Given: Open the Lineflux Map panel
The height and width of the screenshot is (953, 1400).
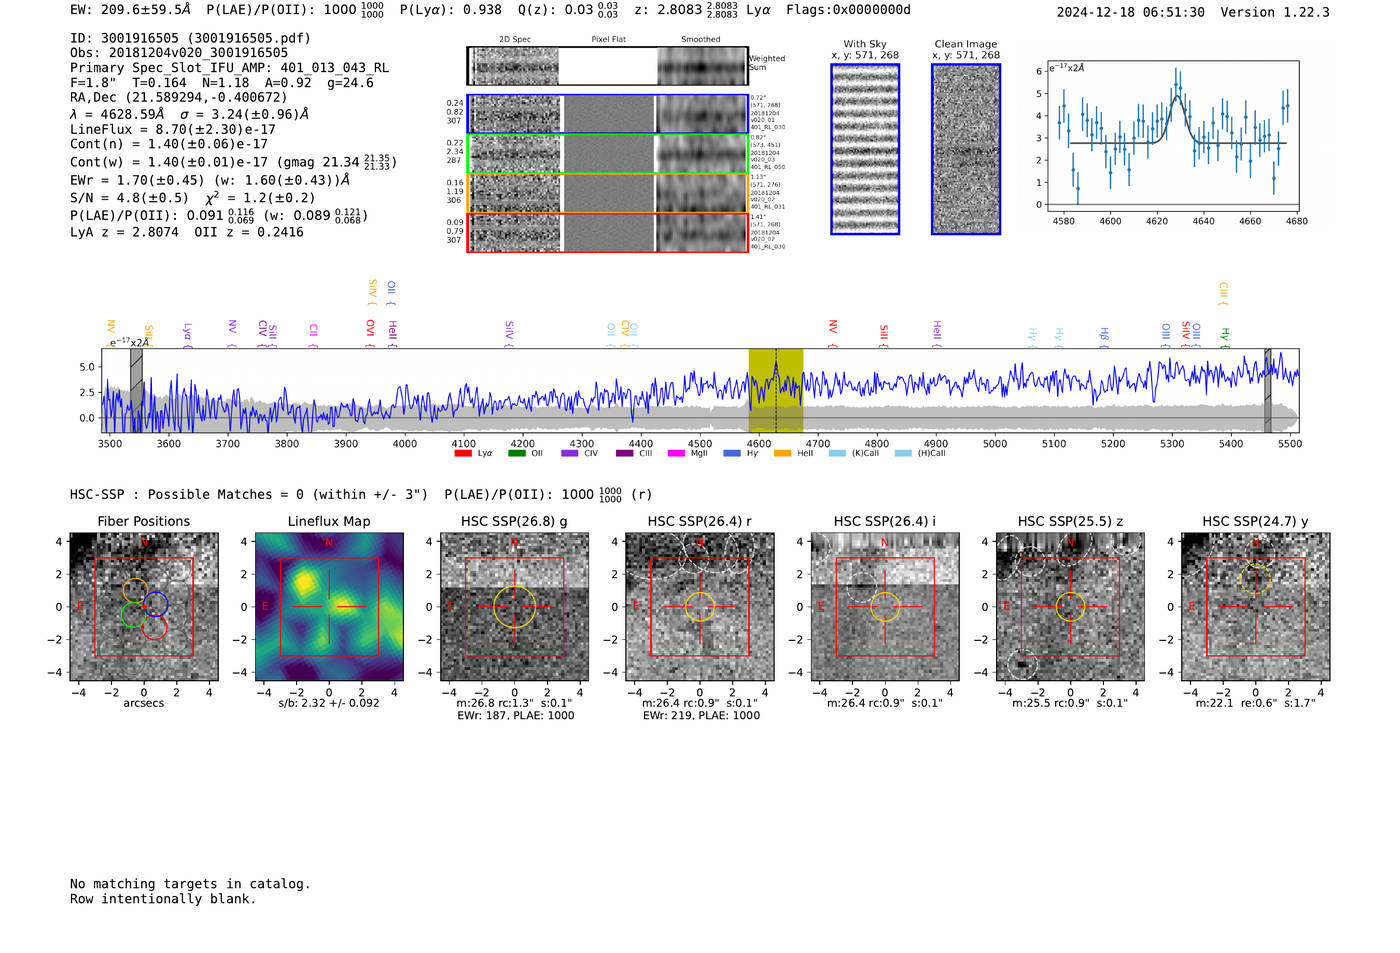Looking at the screenshot, I should [x=329, y=607].
